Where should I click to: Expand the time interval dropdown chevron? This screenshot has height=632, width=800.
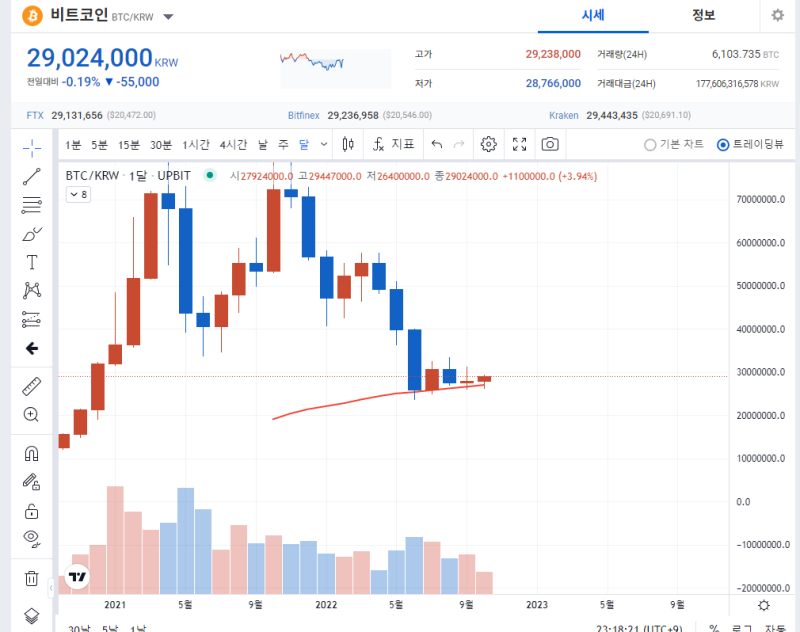(x=323, y=144)
